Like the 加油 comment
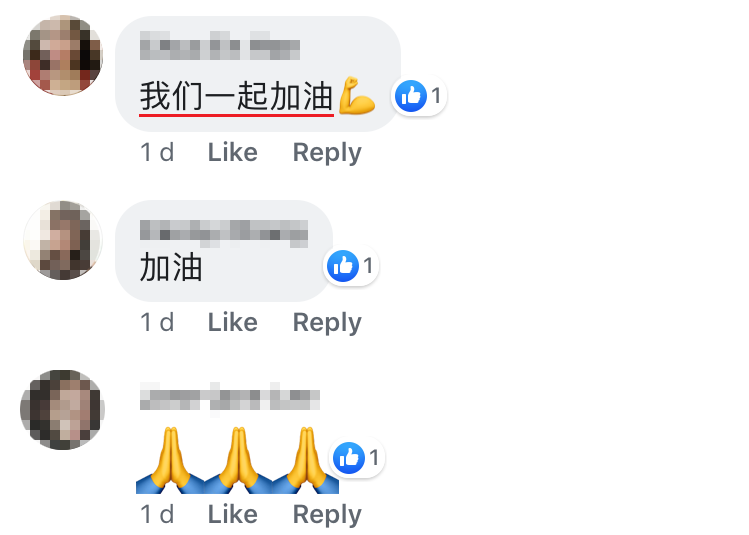 233,322
